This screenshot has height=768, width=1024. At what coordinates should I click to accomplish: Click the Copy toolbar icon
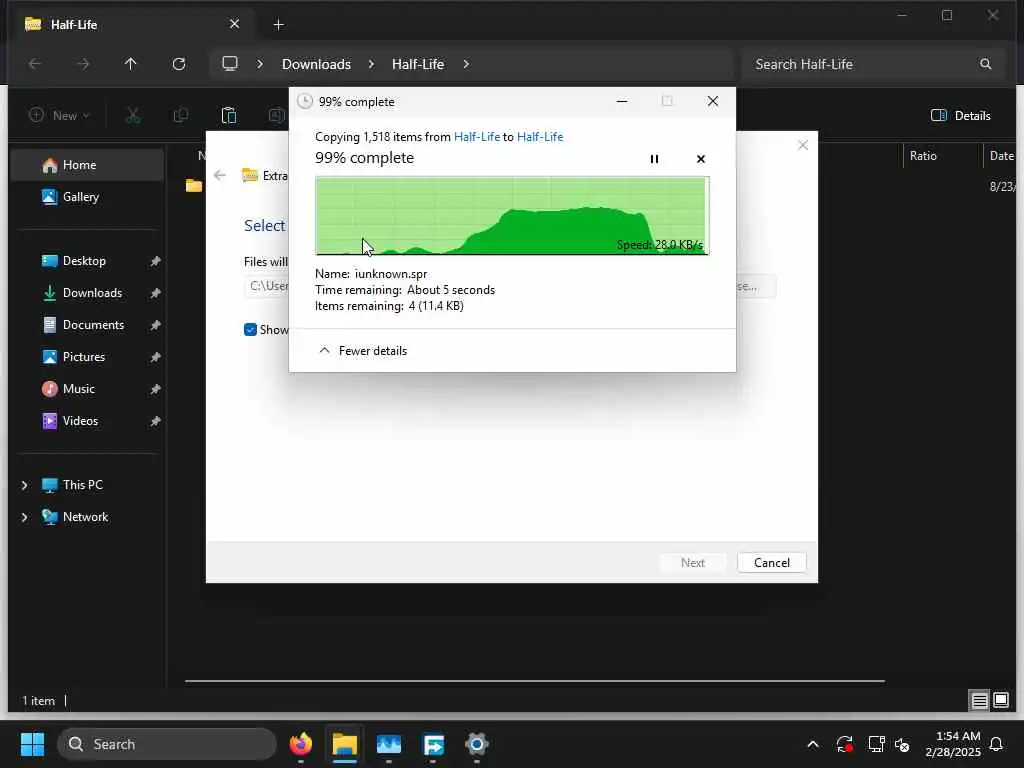(181, 116)
